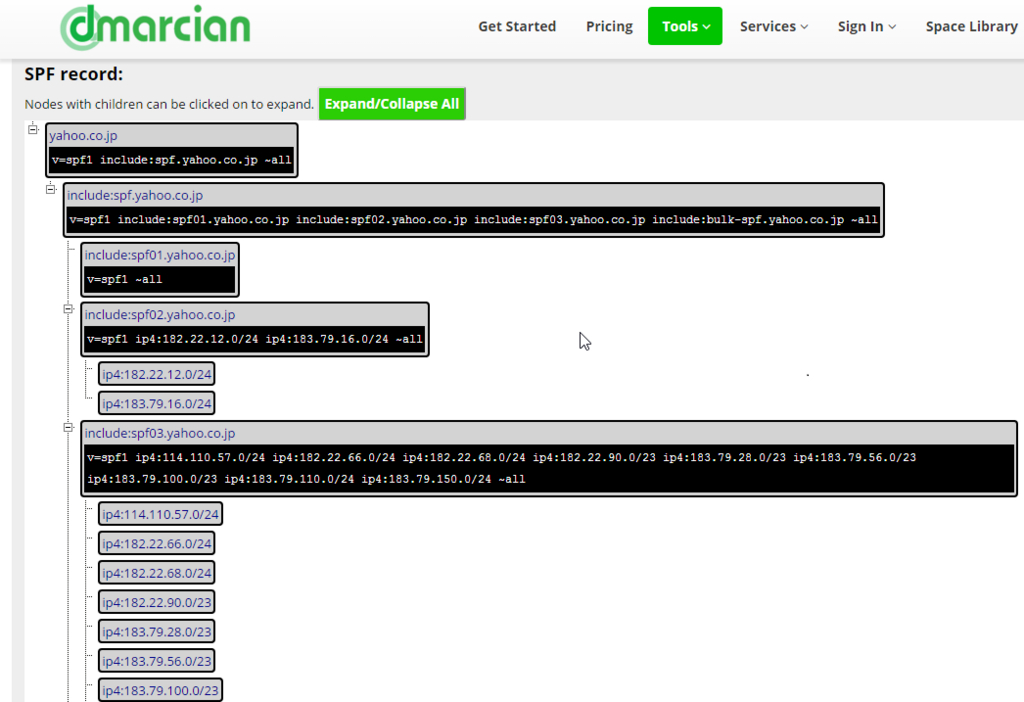The image size is (1024, 702).
Task: Collapse the include:spf03.yahoo.co.jp node
Action: tap(68, 427)
